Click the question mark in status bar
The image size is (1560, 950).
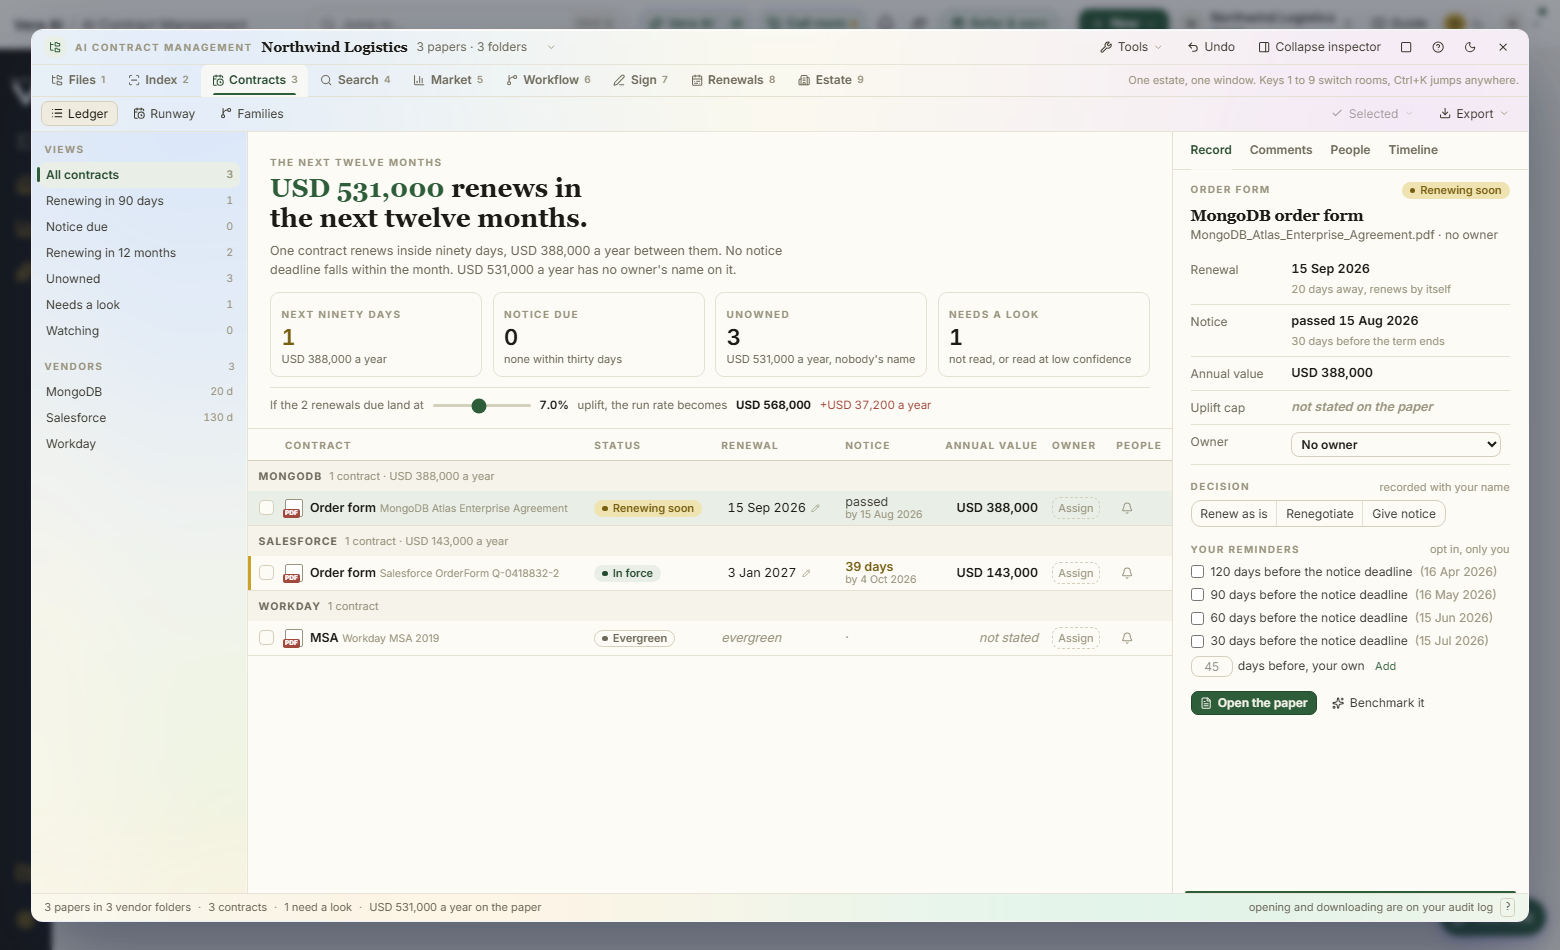(1508, 907)
